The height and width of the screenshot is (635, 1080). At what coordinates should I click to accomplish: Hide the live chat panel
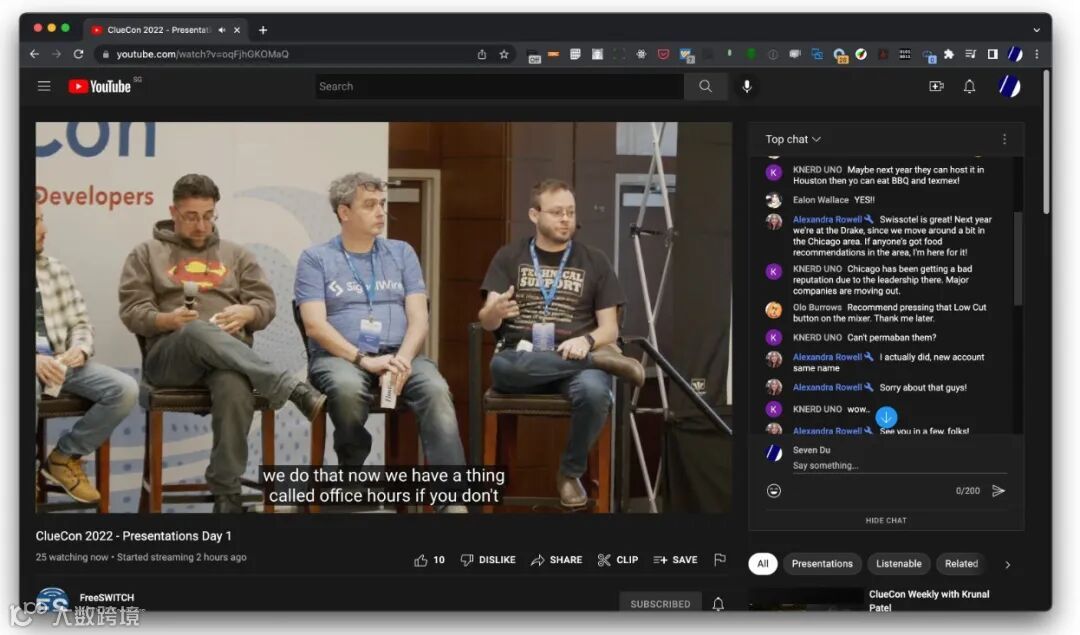[x=886, y=521]
